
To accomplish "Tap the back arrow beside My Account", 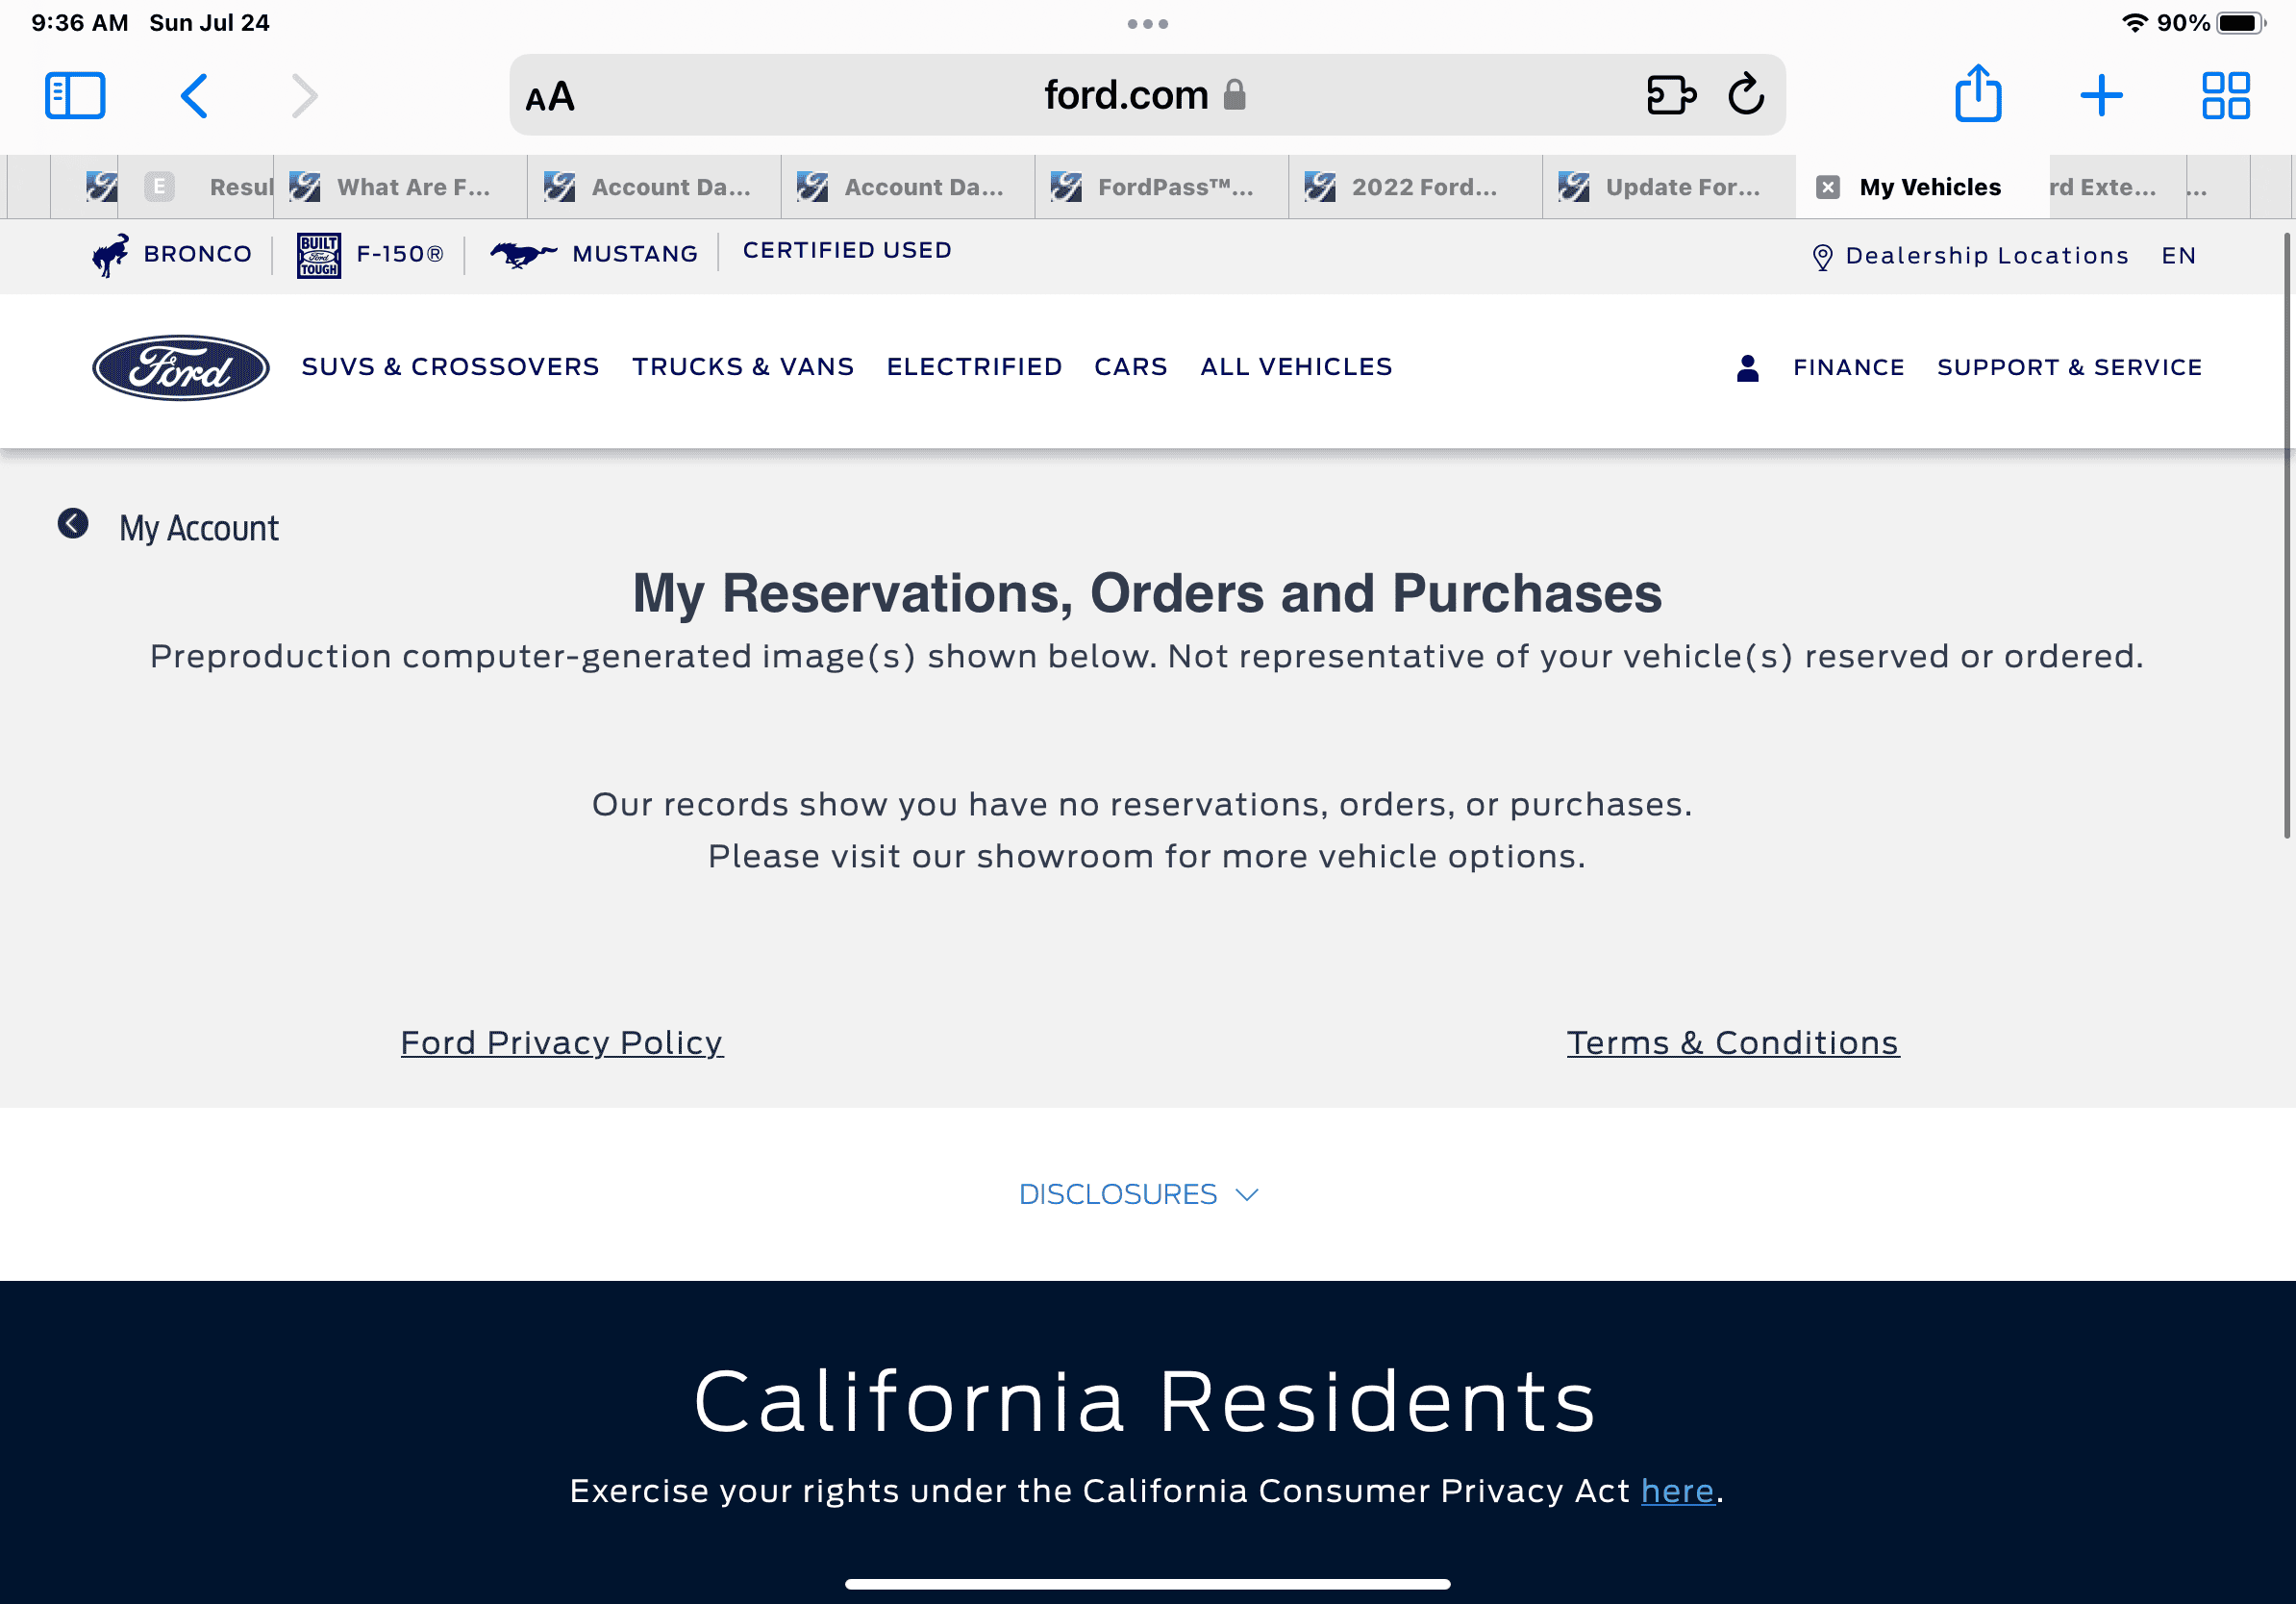I will tap(73, 523).
